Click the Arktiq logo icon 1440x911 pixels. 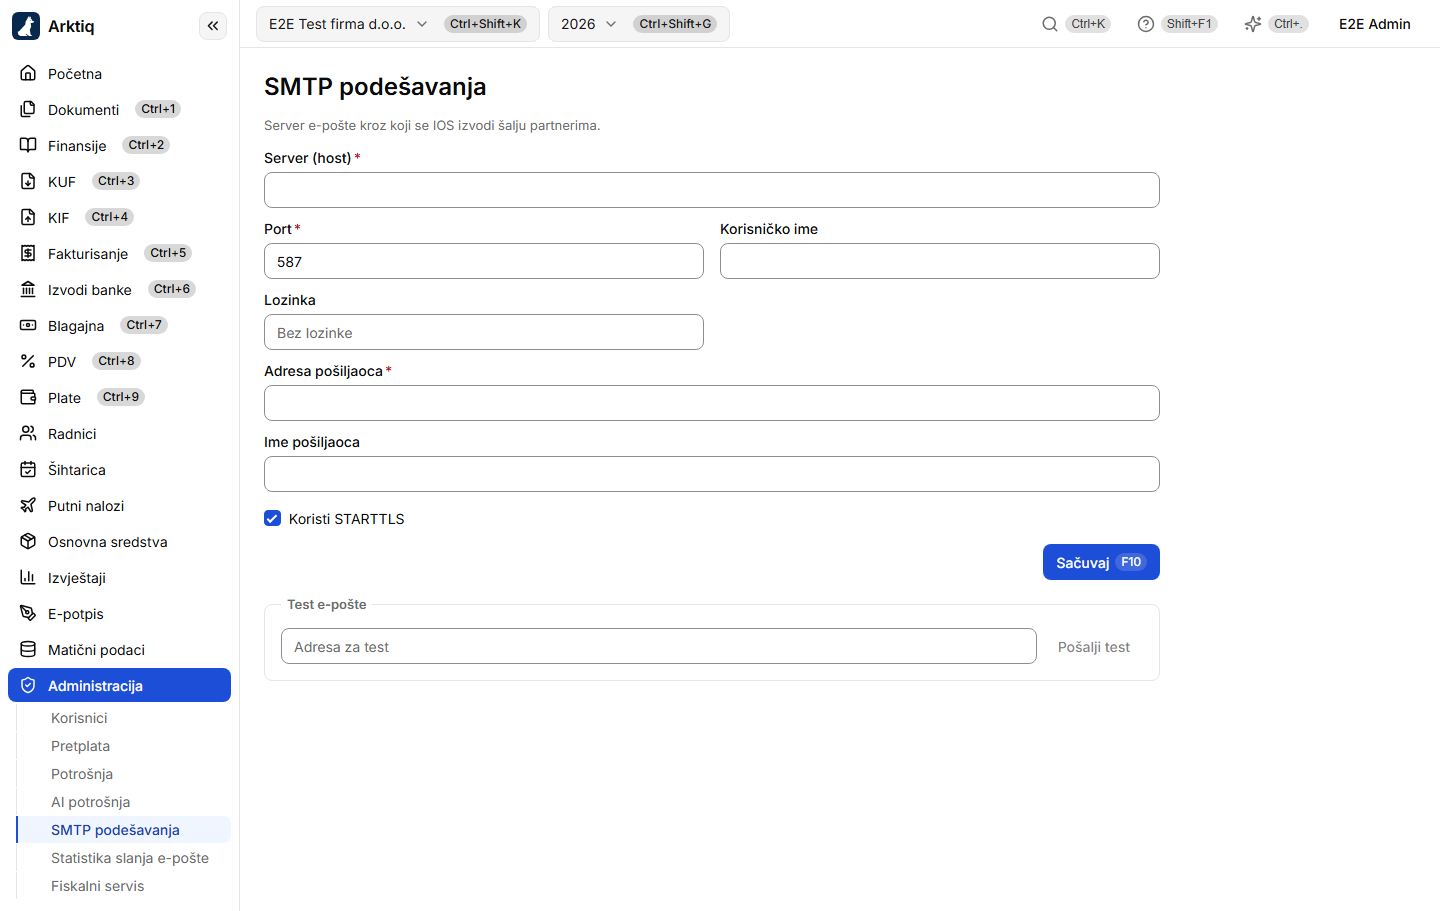pos(26,26)
